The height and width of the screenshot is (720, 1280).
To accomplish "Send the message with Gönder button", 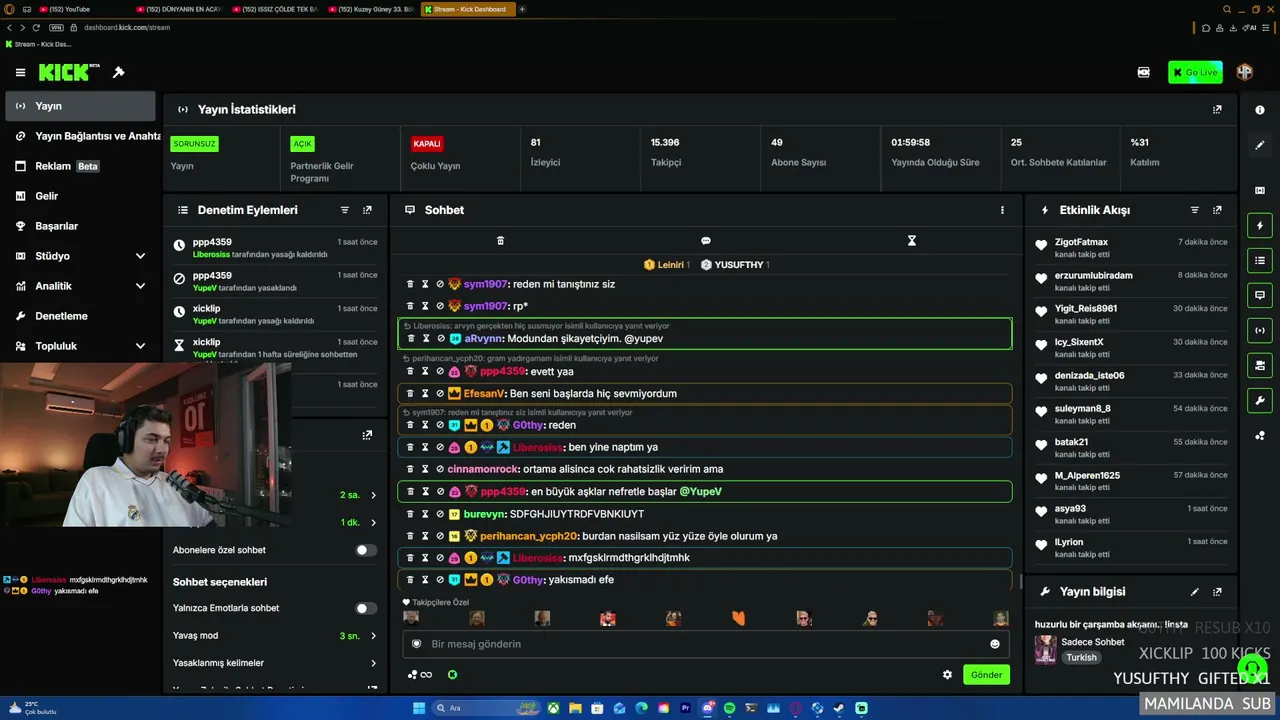I will [x=986, y=675].
